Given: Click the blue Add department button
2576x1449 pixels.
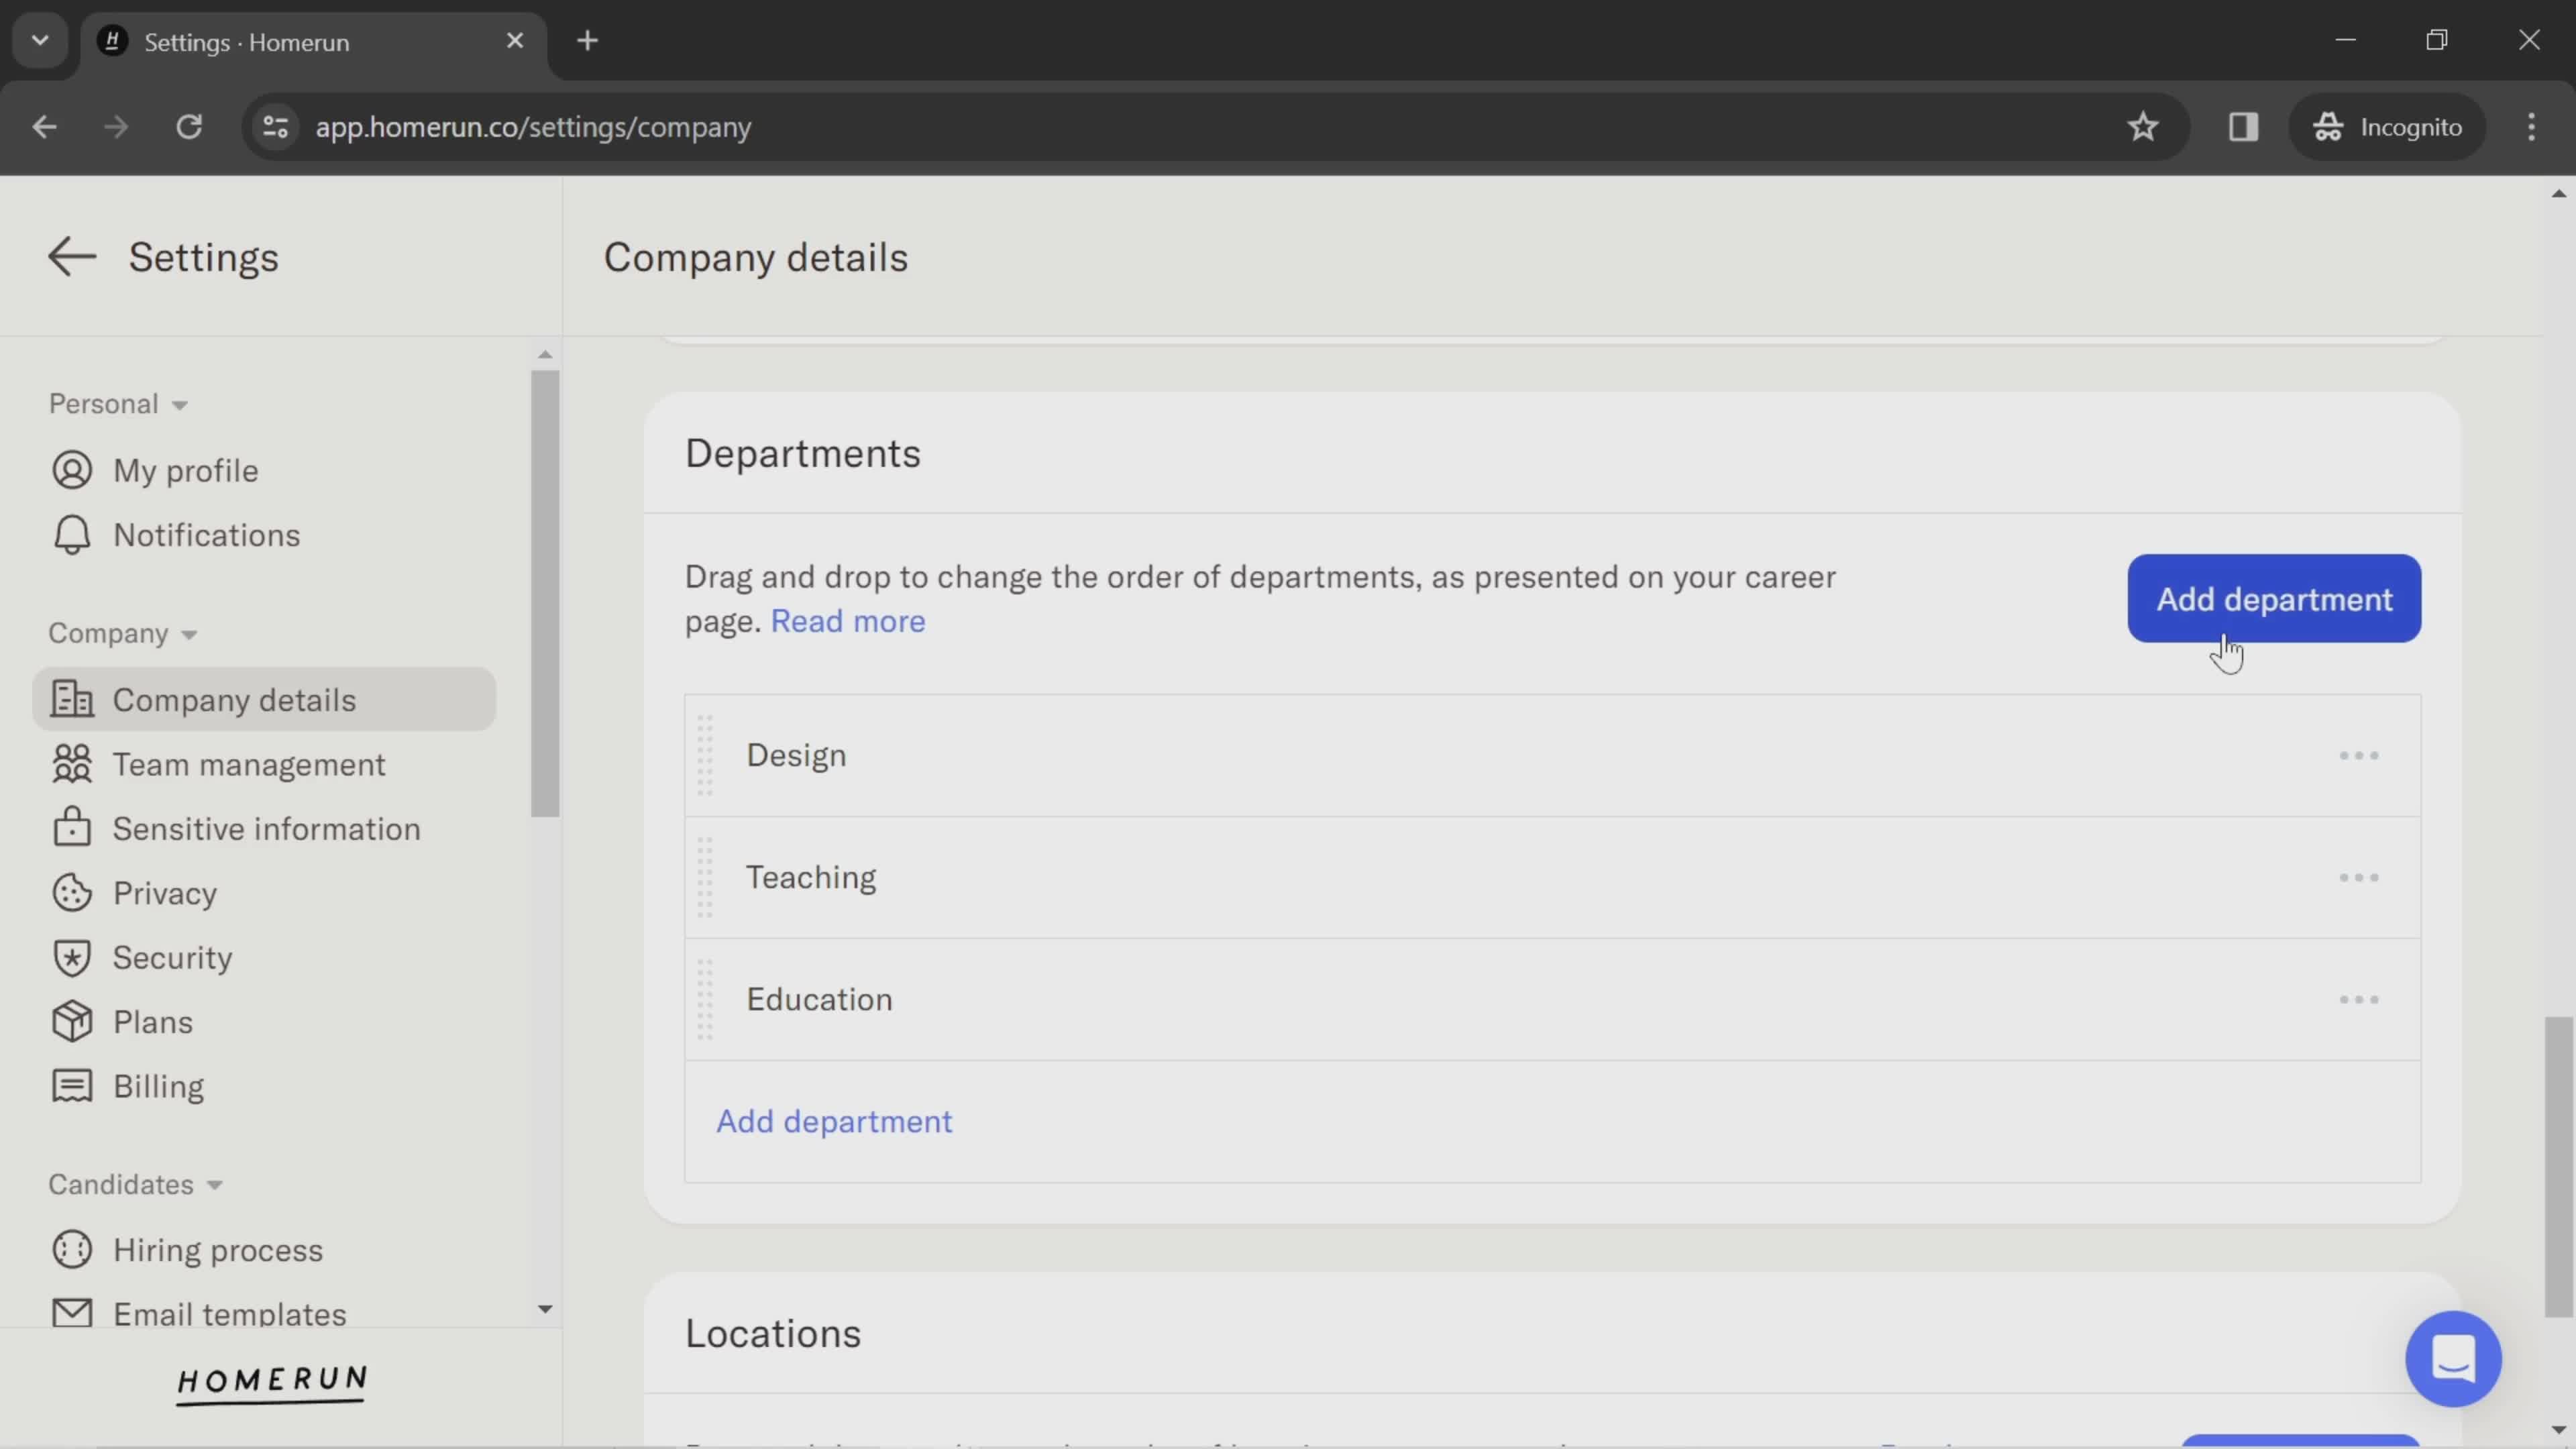Looking at the screenshot, I should 2274,598.
